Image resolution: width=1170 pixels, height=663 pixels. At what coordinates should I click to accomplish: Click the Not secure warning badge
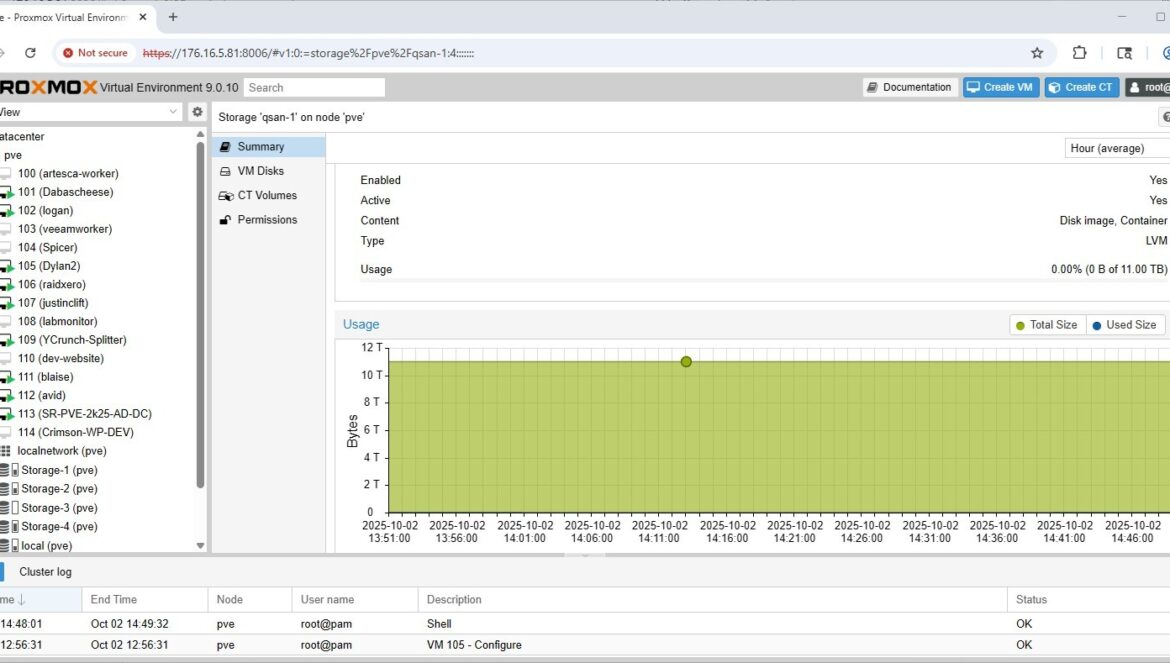95,53
